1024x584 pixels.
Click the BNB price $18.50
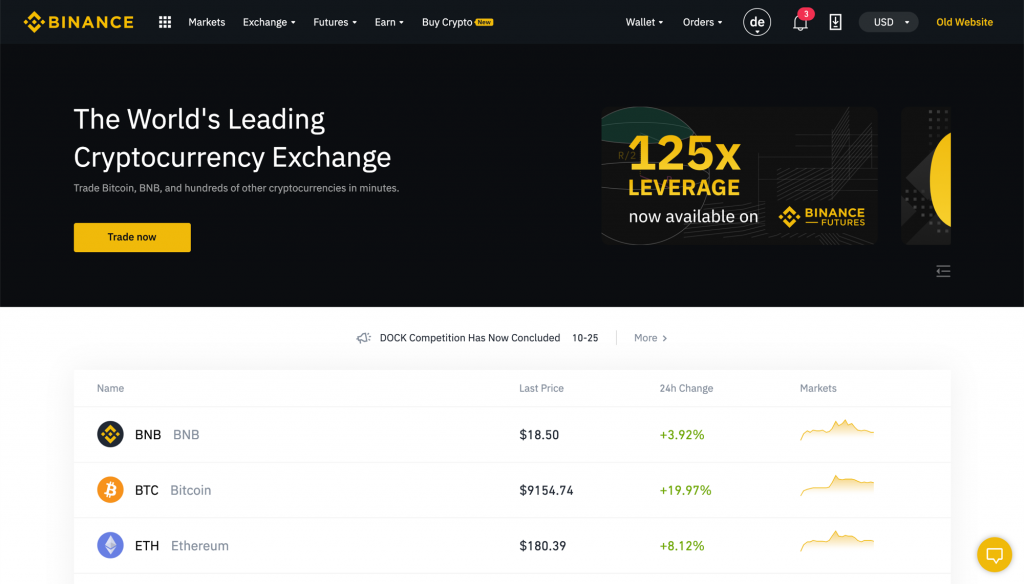point(539,434)
